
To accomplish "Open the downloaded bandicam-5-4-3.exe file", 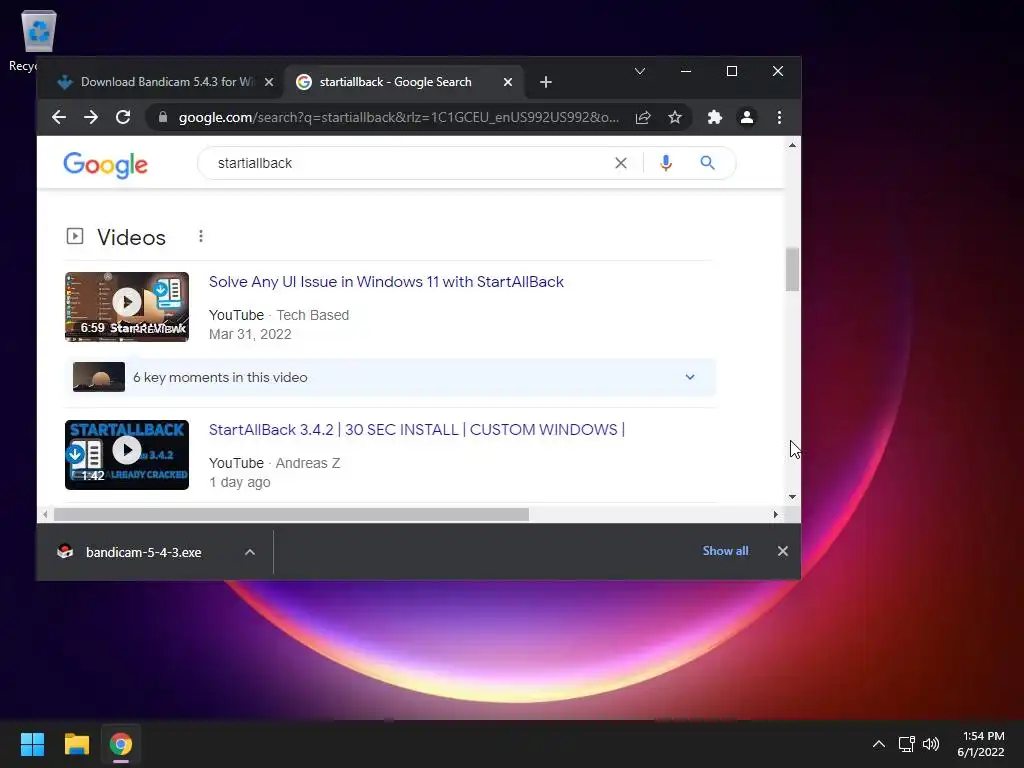I will point(144,552).
